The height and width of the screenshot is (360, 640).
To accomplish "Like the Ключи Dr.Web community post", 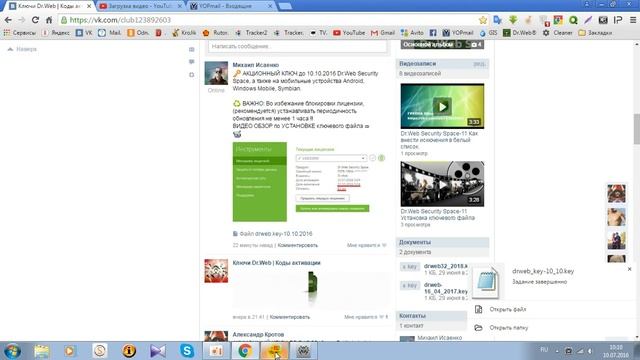I will (x=365, y=317).
